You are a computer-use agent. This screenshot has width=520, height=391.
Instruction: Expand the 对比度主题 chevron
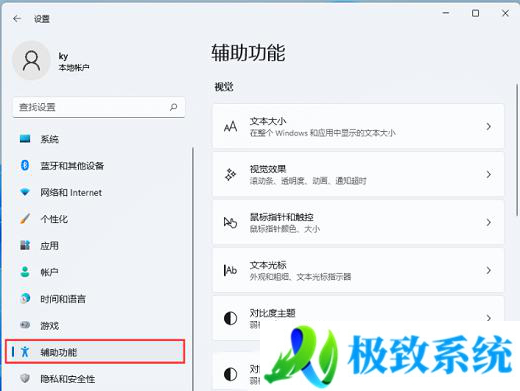tap(488, 318)
